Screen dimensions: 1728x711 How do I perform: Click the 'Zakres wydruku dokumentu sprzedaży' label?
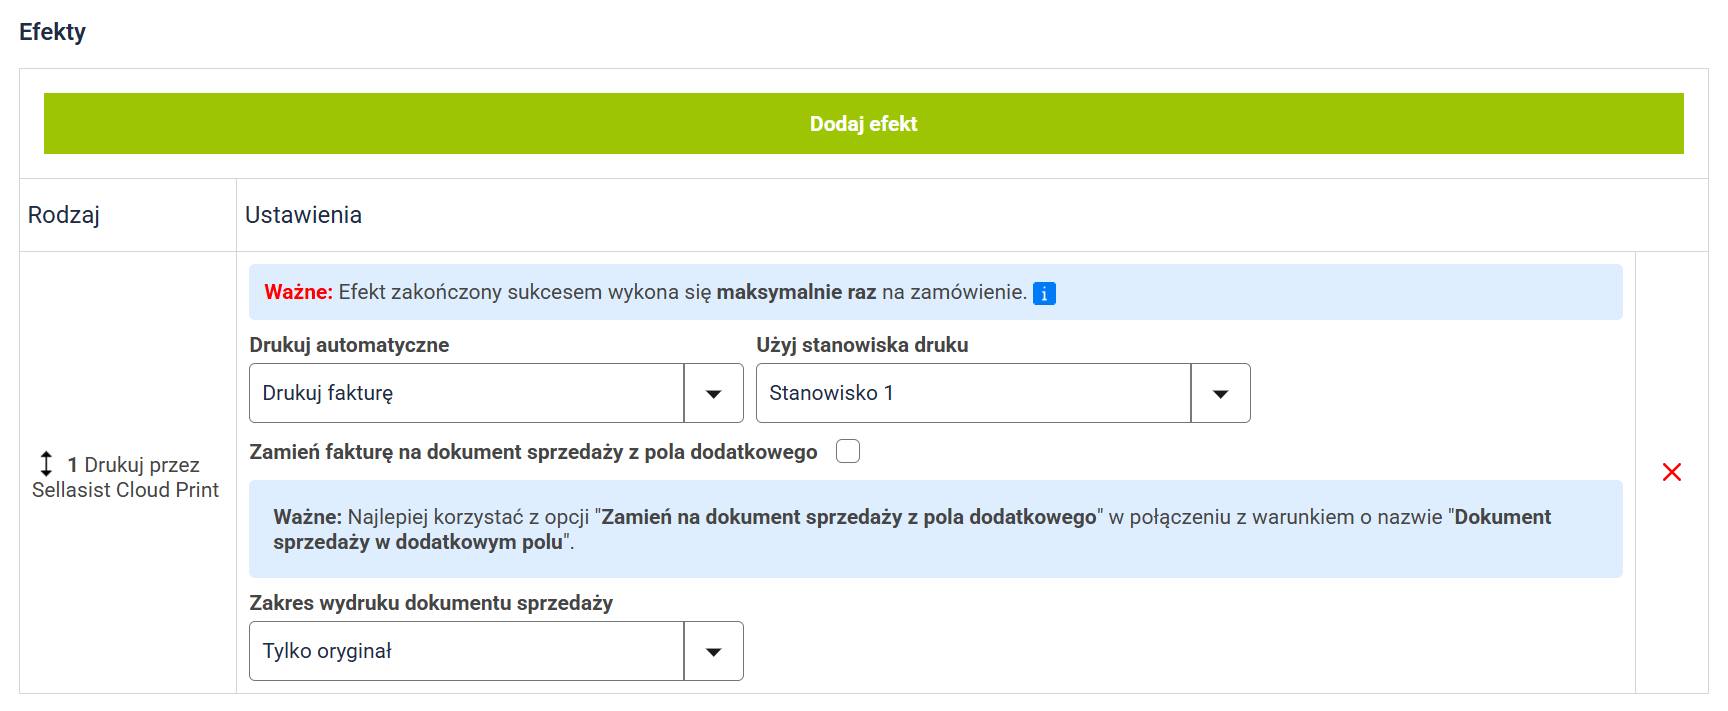431,603
